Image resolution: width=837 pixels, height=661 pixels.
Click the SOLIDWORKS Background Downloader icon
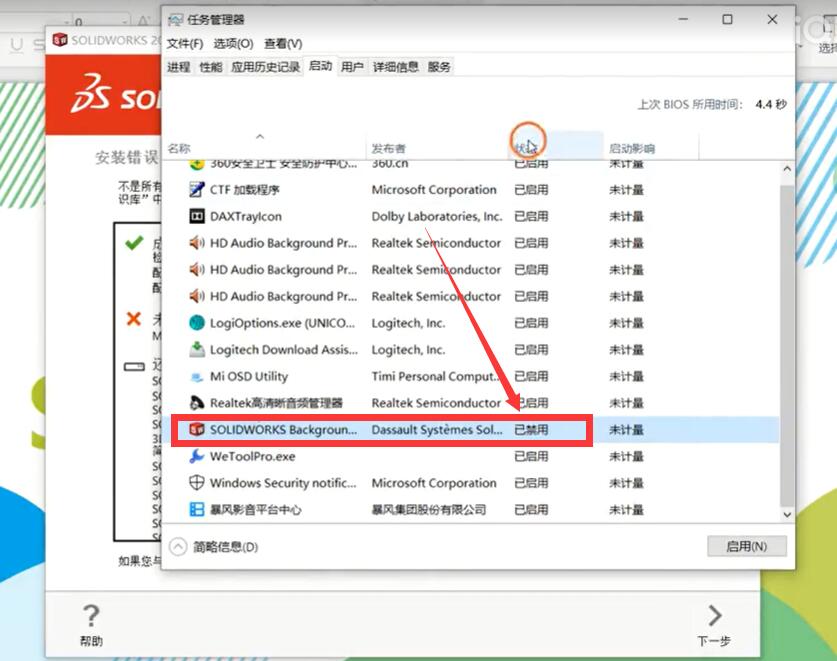(197, 430)
